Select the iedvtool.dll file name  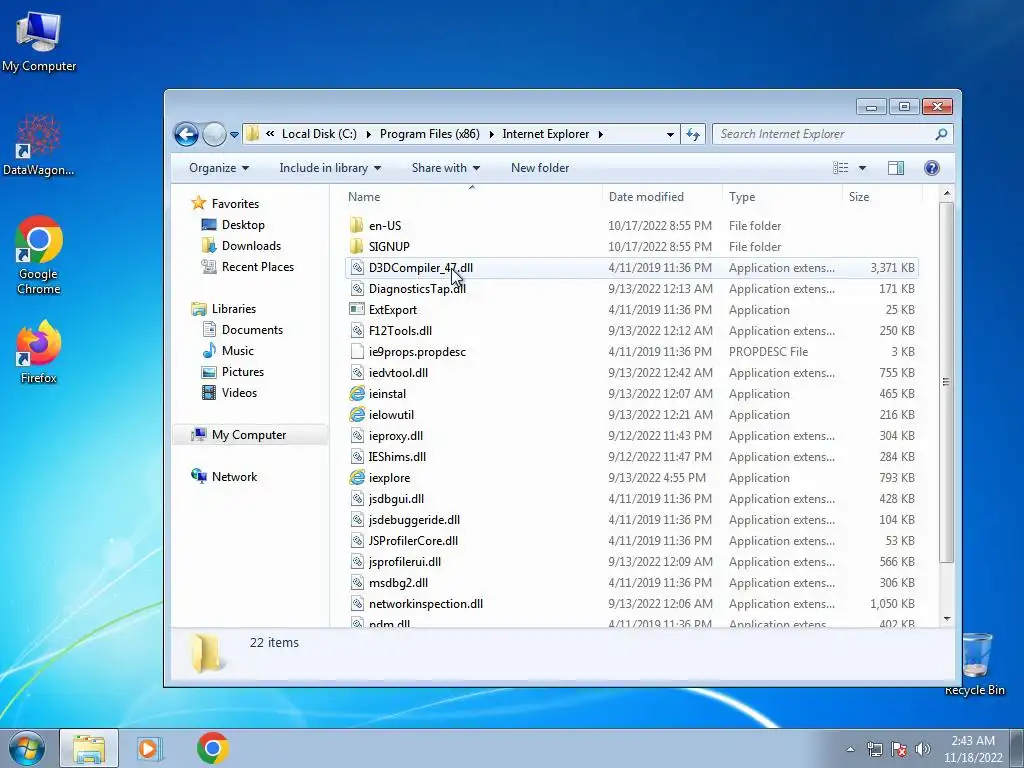point(398,373)
